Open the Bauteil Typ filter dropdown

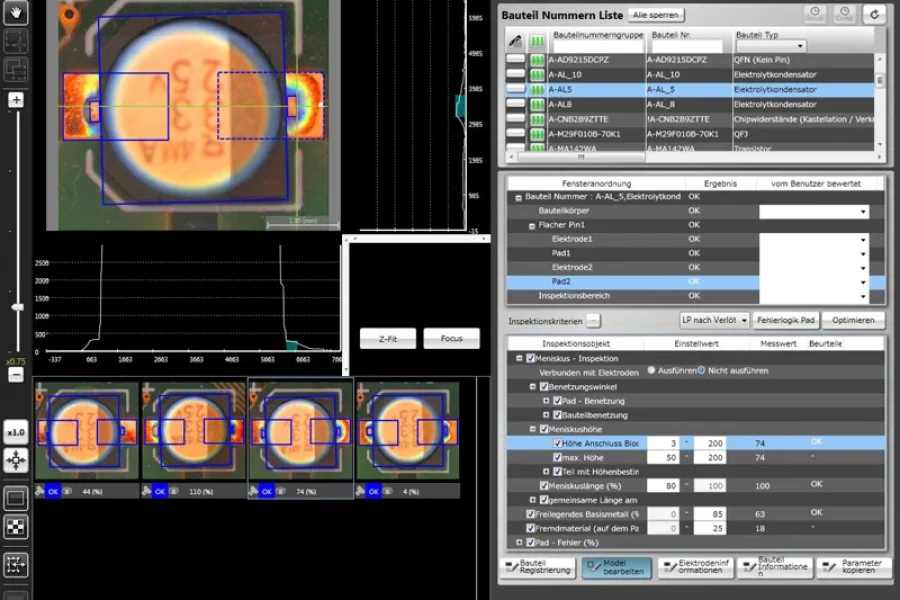point(770,46)
